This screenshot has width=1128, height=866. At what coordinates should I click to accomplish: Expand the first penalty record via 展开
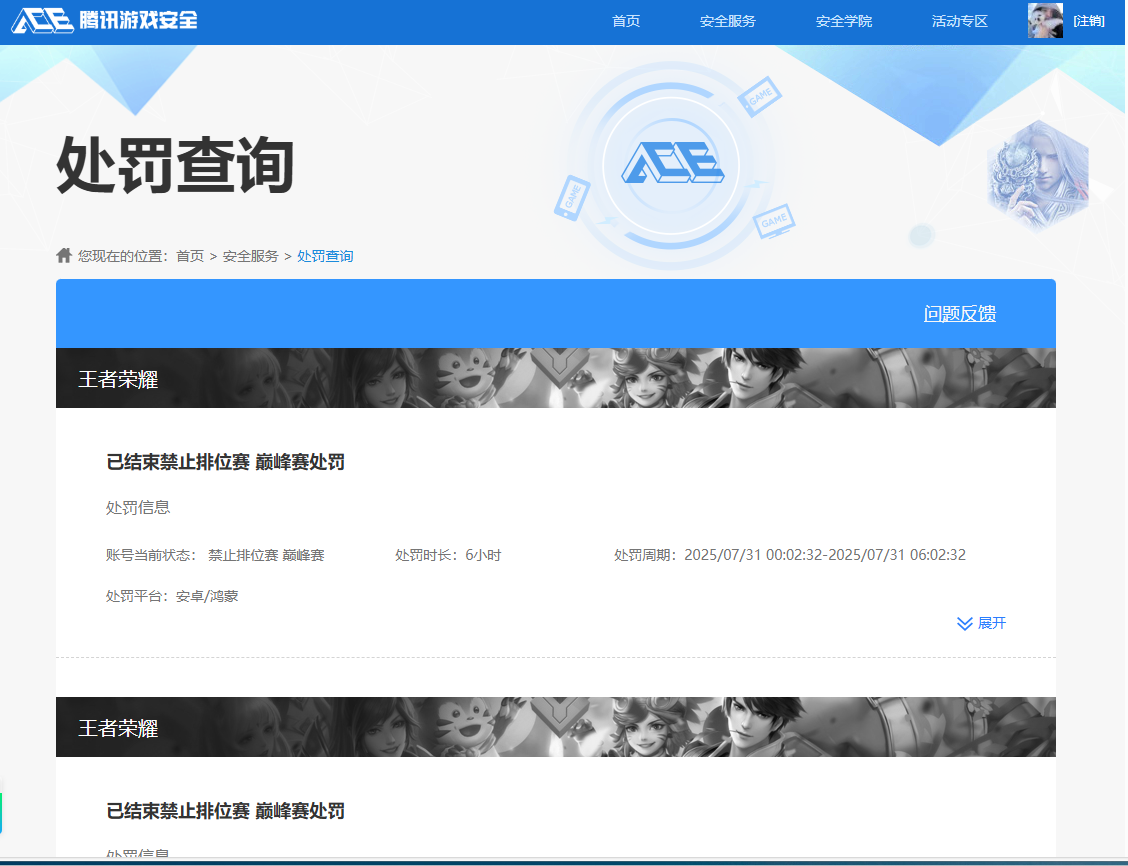[991, 624]
